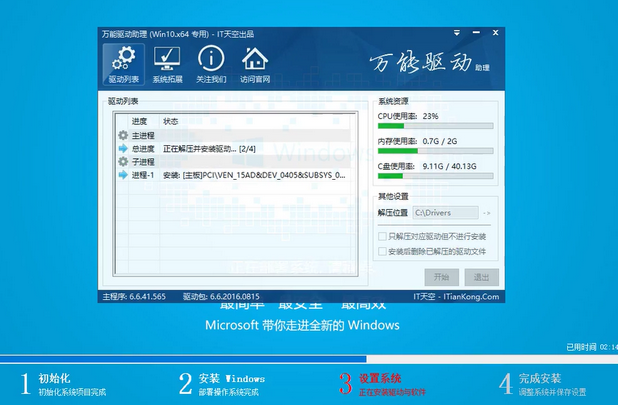618x406 pixels.
Task: Click the C盘使用率 progress bar
Action: [436, 176]
